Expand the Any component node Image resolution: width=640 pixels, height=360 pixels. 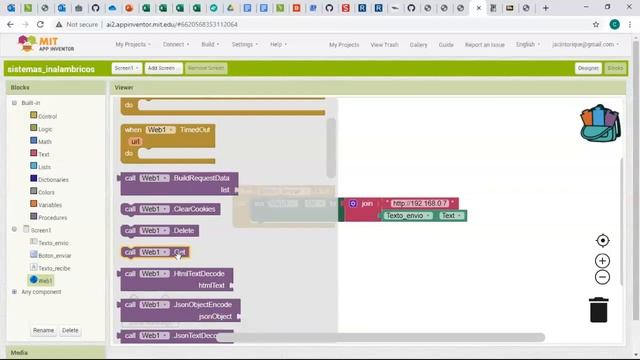point(14,292)
